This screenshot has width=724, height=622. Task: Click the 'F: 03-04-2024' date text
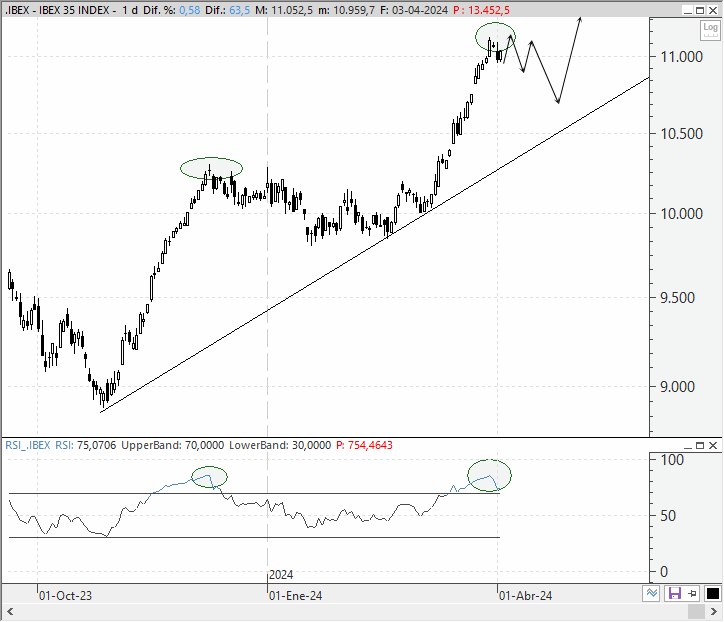tap(414, 10)
